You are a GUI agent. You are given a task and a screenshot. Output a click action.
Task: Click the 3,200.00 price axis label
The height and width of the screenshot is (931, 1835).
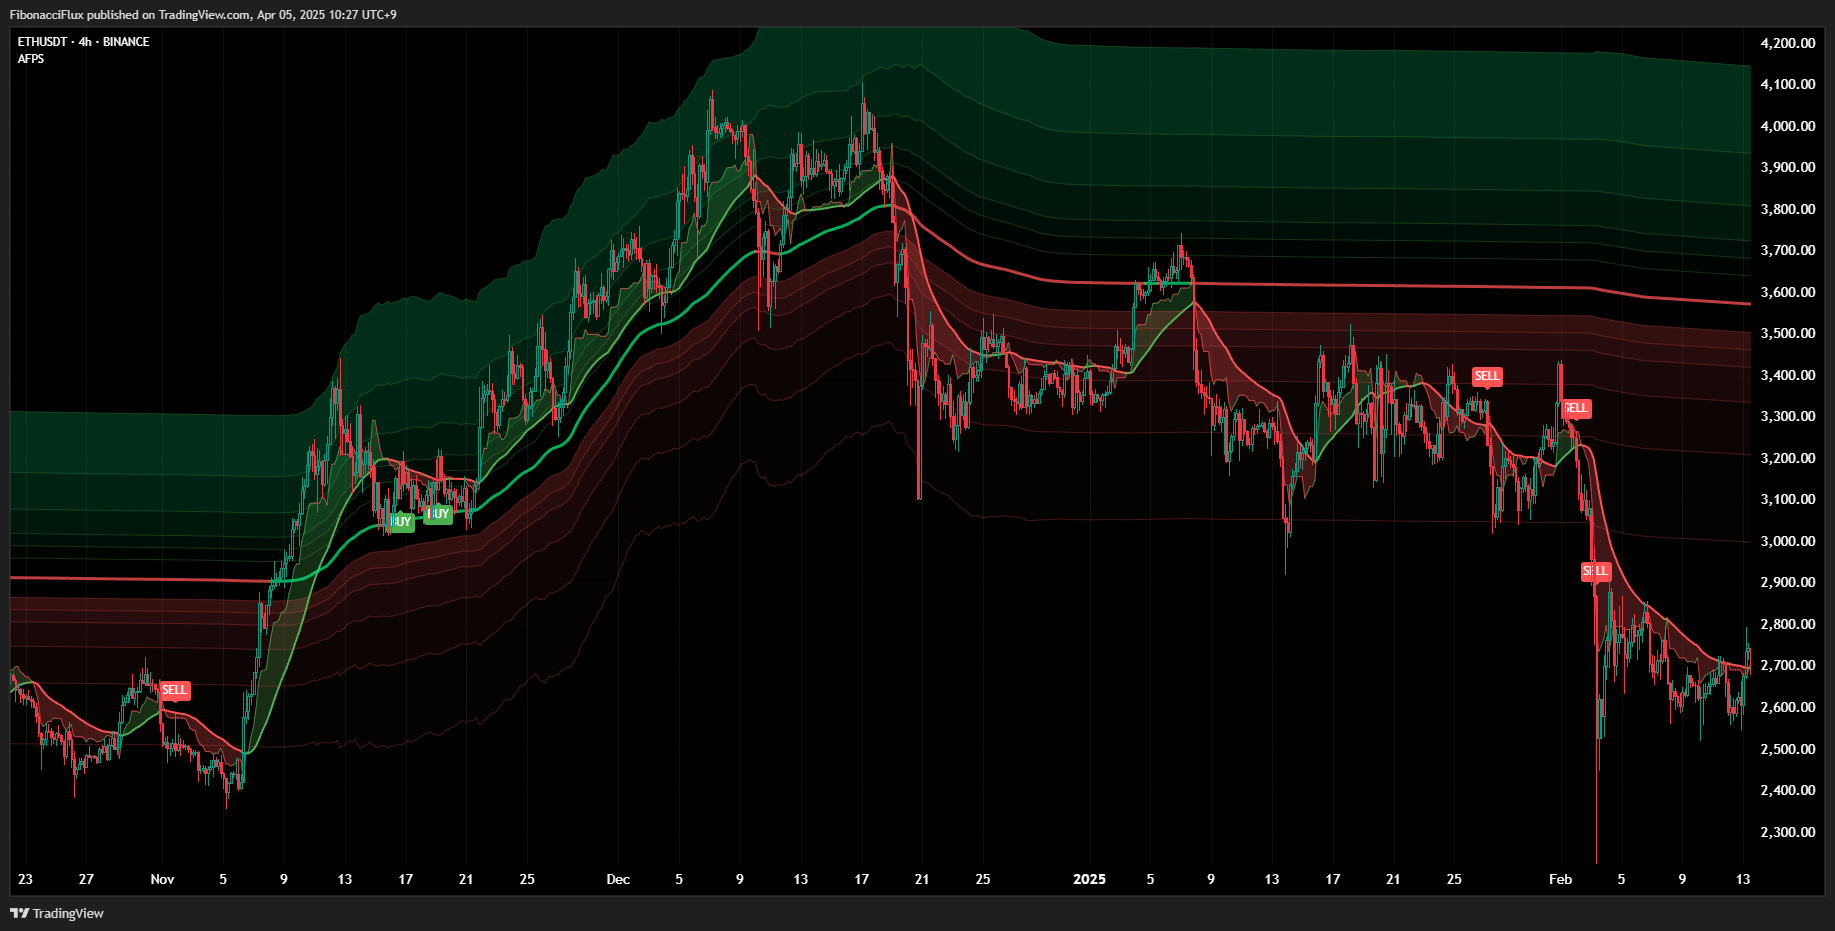click(1788, 458)
